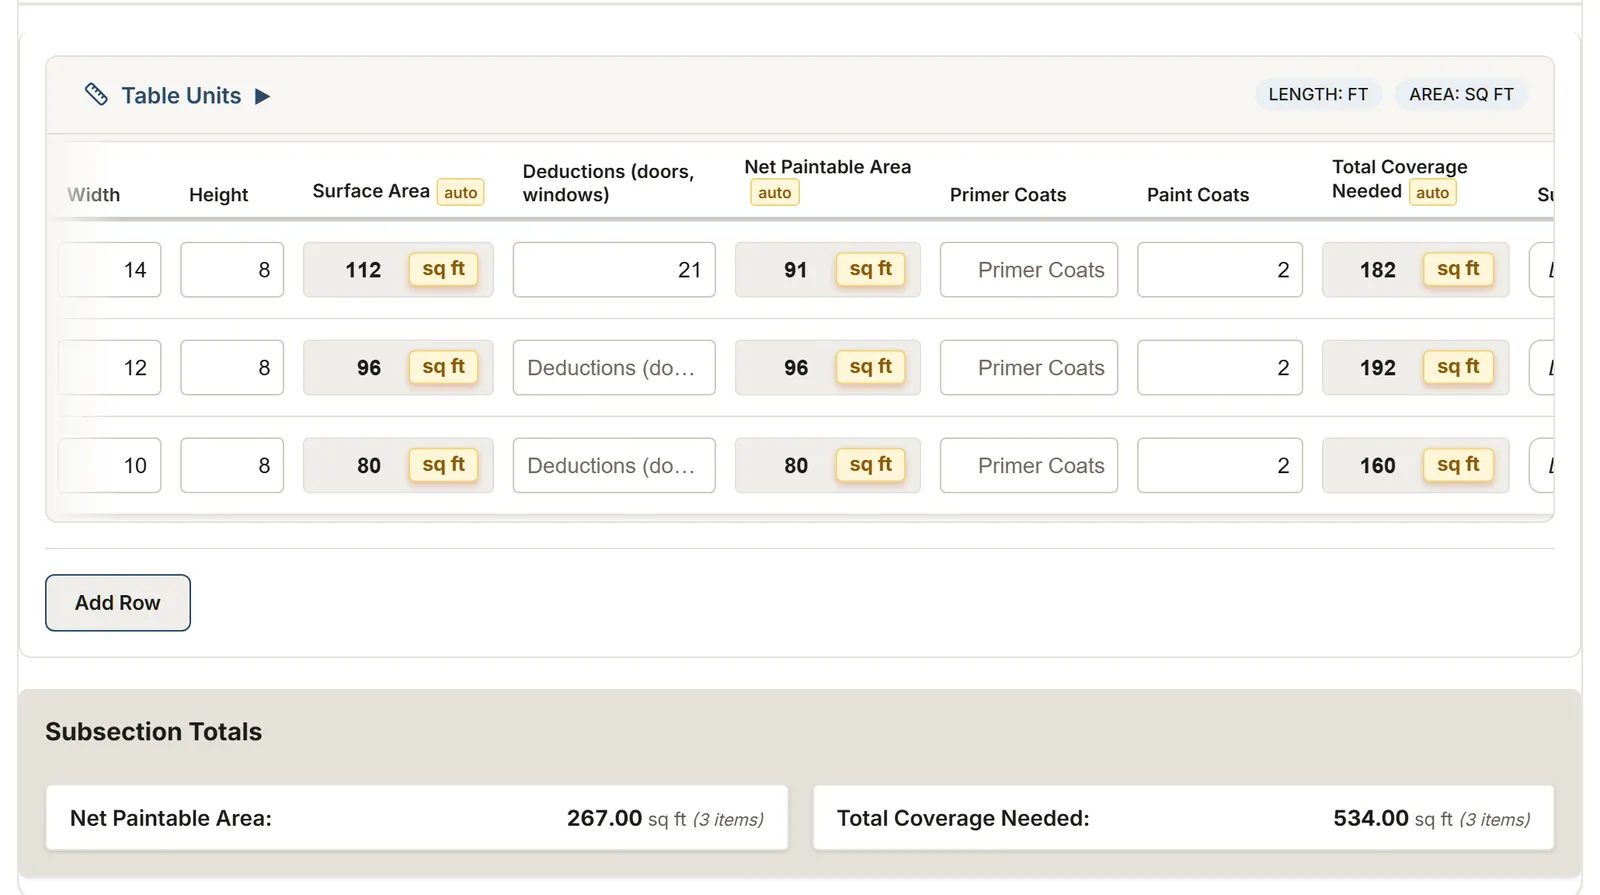Image resolution: width=1600 pixels, height=895 pixels.
Task: Edit the Width field showing 10
Action: click(109, 466)
